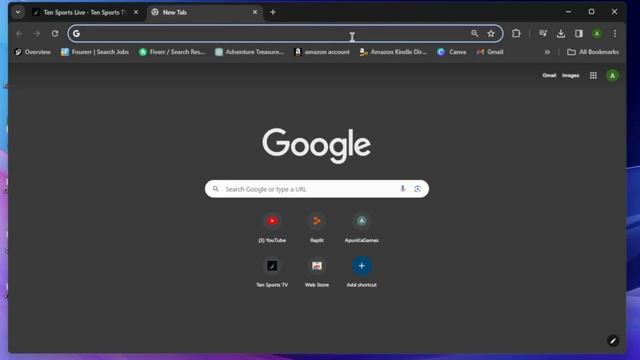Open the Chrome three-dot menu

pyautogui.click(x=615, y=33)
